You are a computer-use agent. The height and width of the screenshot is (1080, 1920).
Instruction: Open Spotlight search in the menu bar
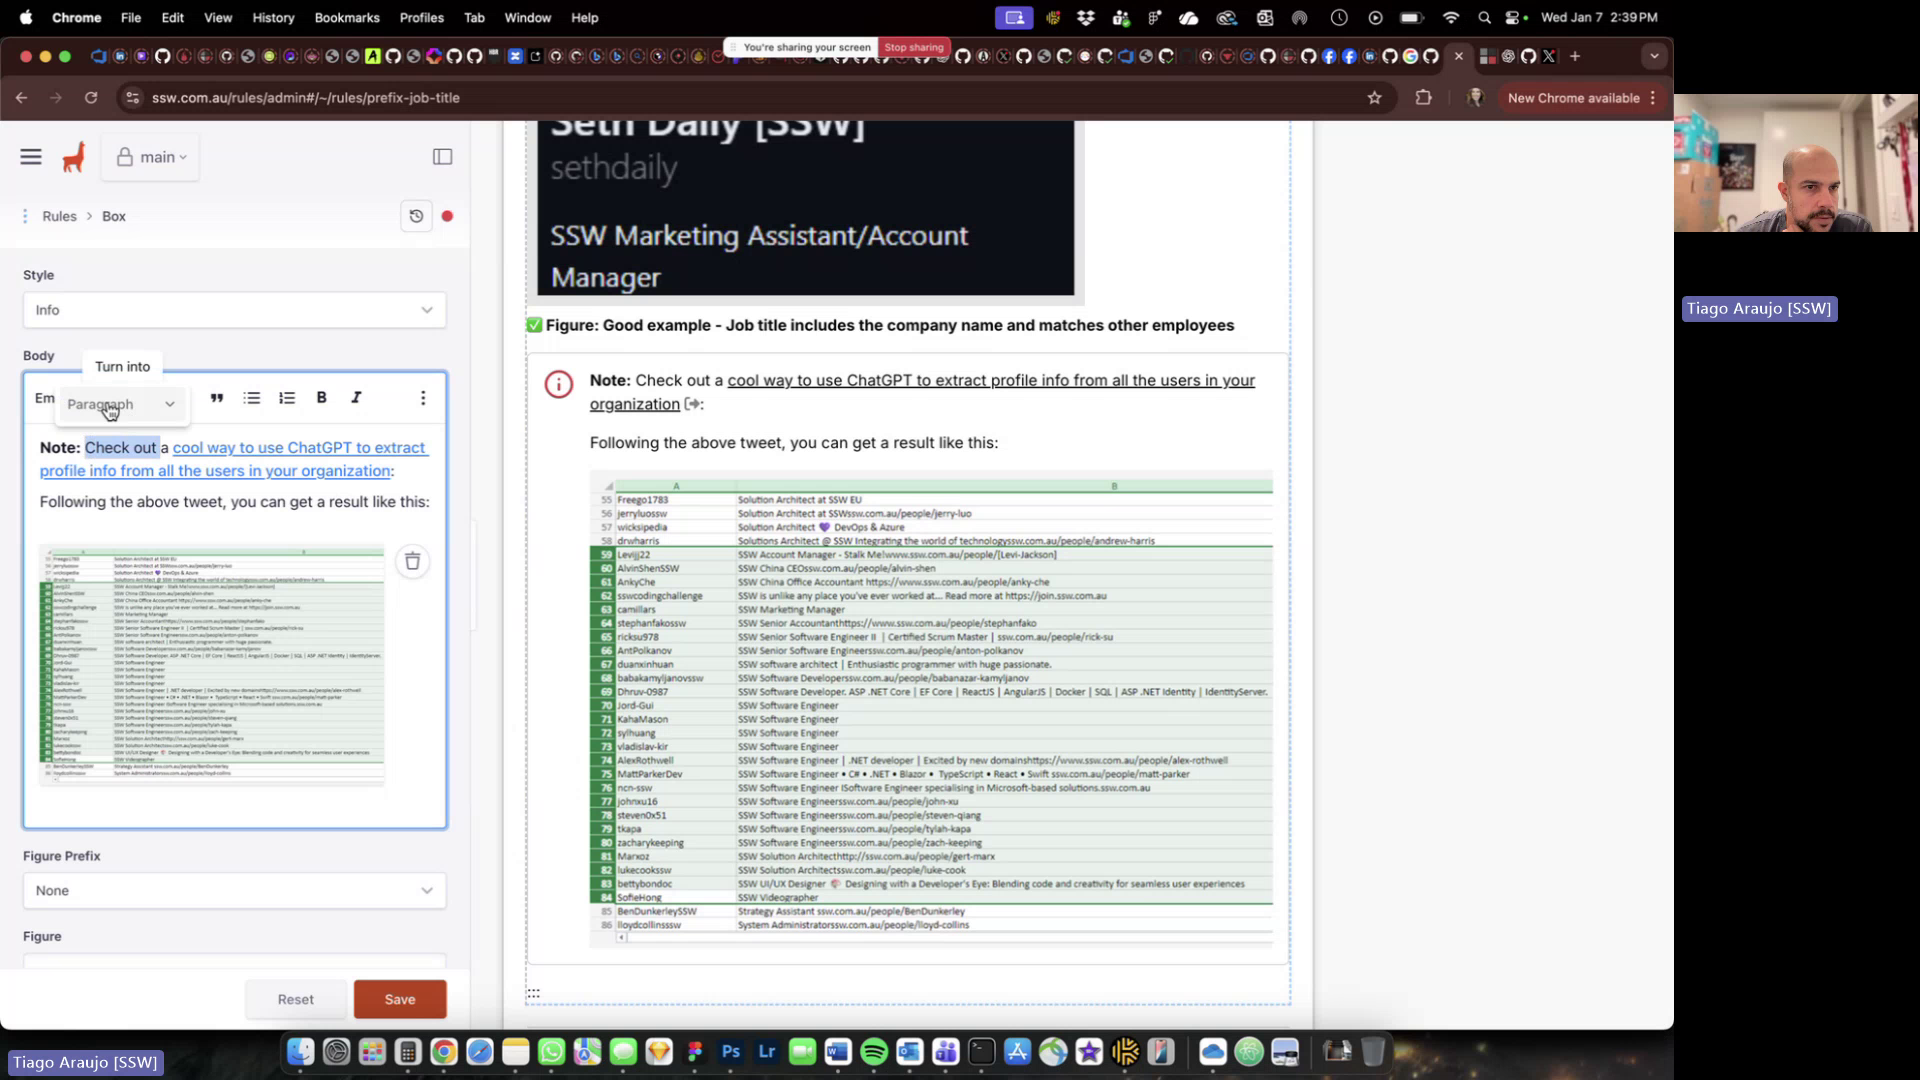point(1484,17)
